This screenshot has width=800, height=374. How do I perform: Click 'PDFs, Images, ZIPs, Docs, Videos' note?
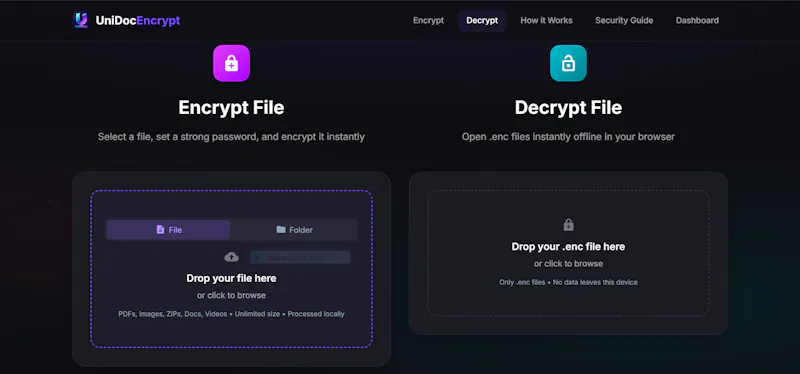[231, 314]
